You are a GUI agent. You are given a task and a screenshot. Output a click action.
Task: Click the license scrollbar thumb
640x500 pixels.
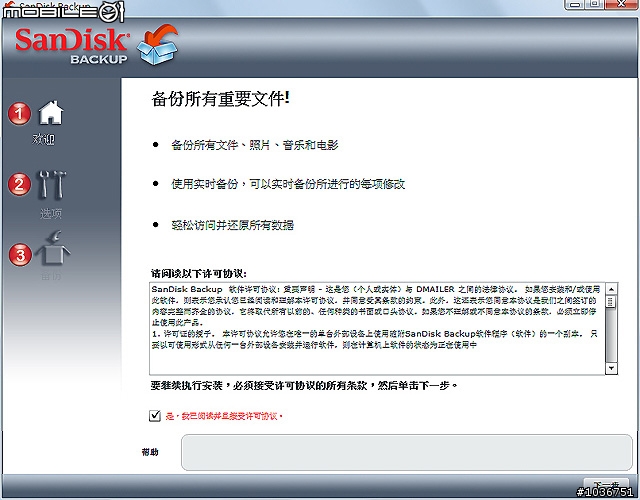(611, 302)
